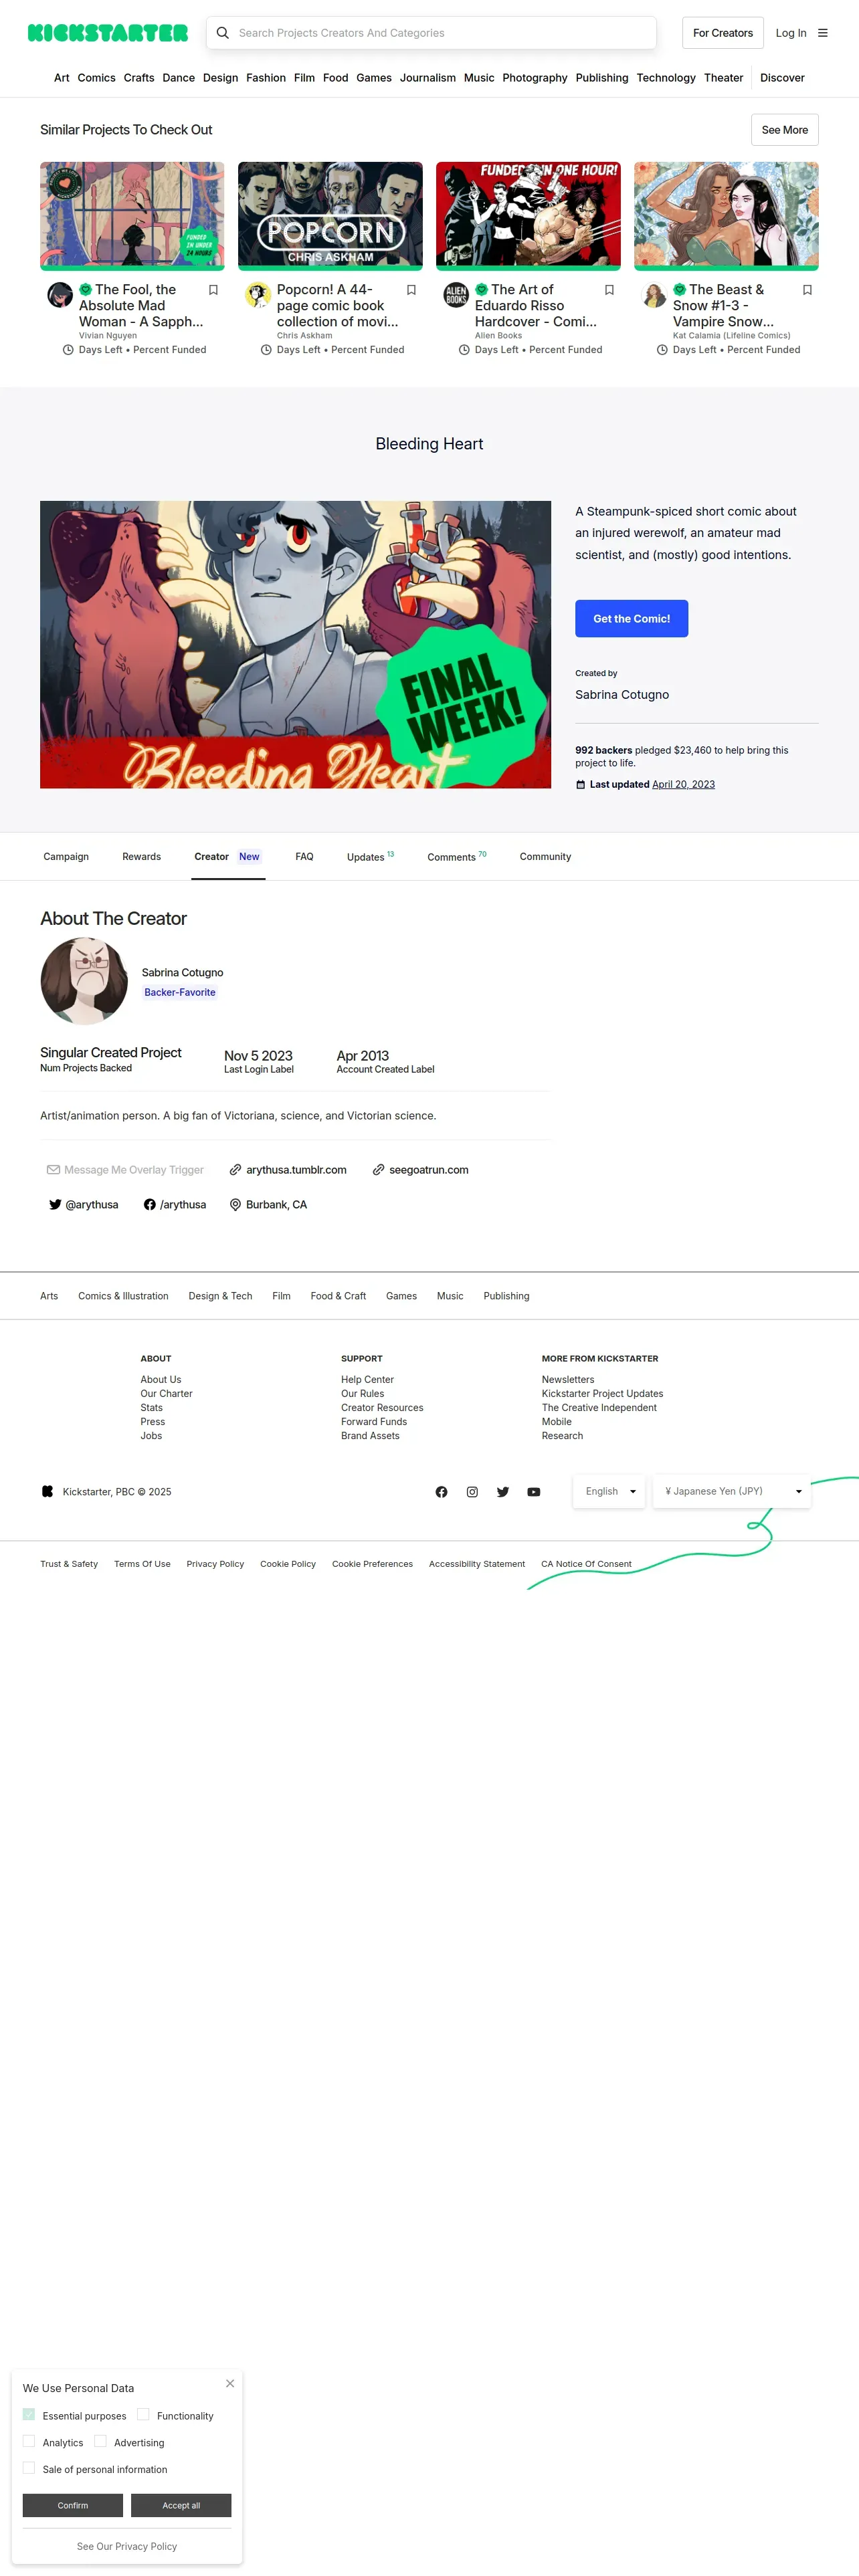
Task: Click Alien Books creator avatar
Action: click(456, 295)
